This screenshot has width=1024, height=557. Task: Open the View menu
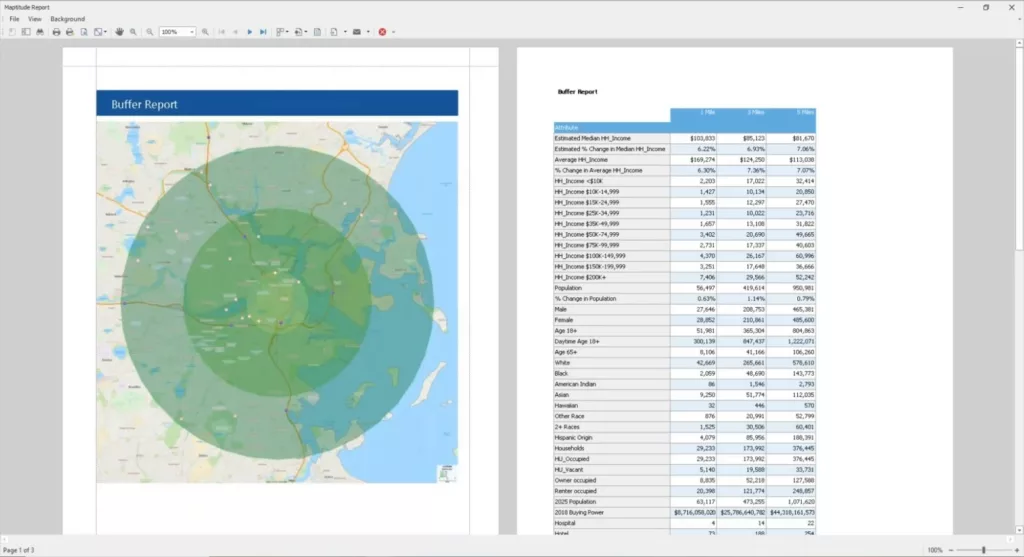(x=35, y=19)
